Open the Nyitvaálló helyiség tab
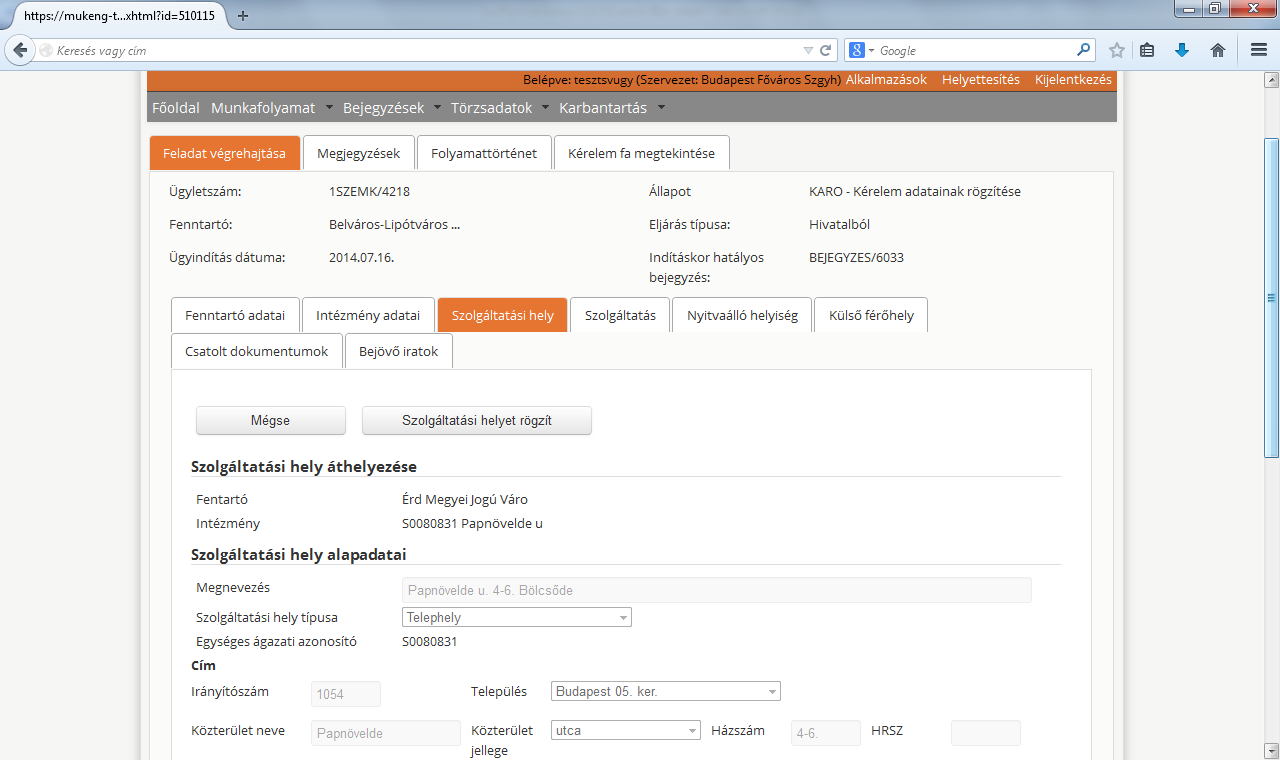The height and width of the screenshot is (760, 1280). click(x=742, y=315)
